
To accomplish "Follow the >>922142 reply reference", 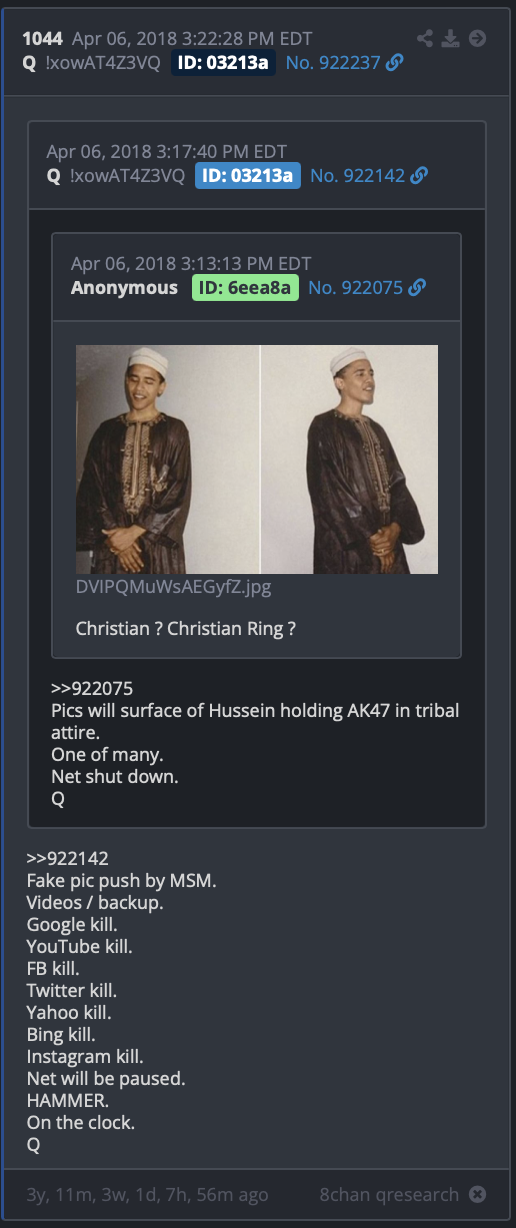I will click(x=68, y=858).
